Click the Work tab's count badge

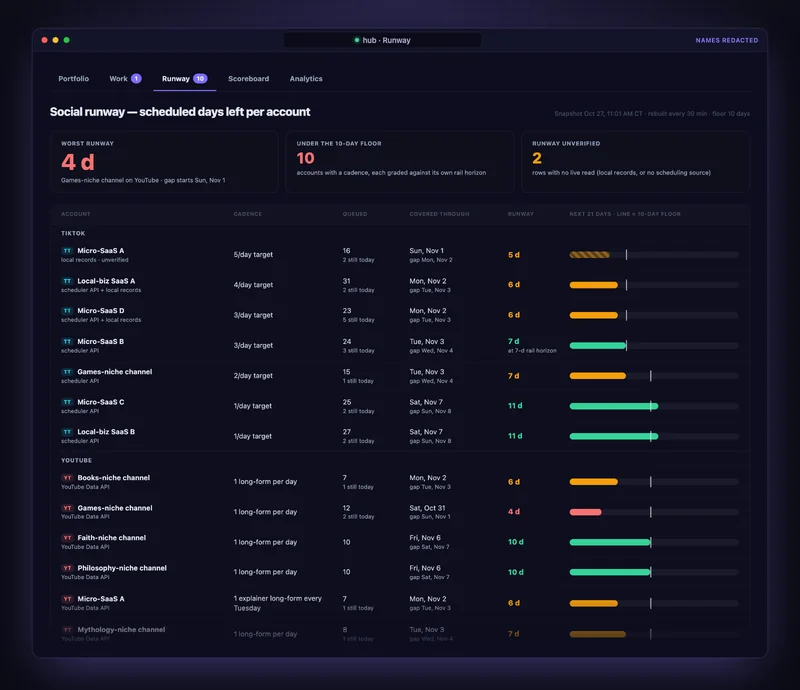(136, 79)
